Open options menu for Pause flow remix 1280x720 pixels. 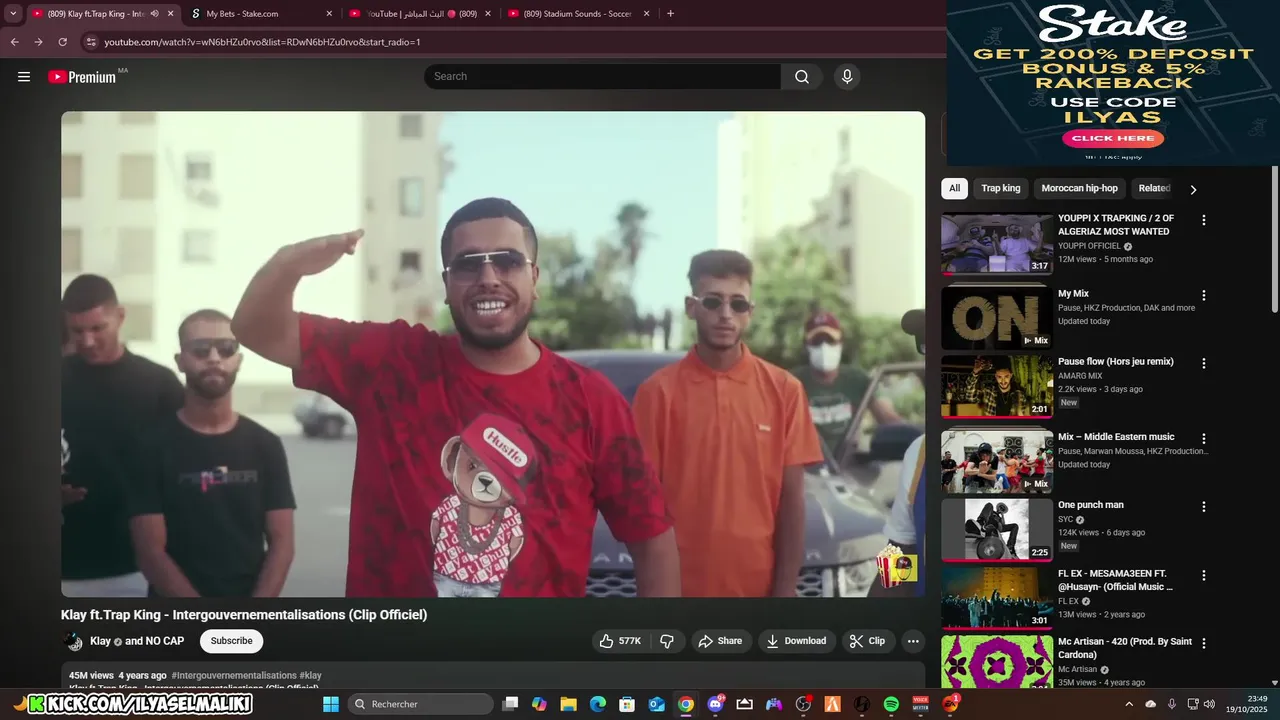click(1204, 363)
